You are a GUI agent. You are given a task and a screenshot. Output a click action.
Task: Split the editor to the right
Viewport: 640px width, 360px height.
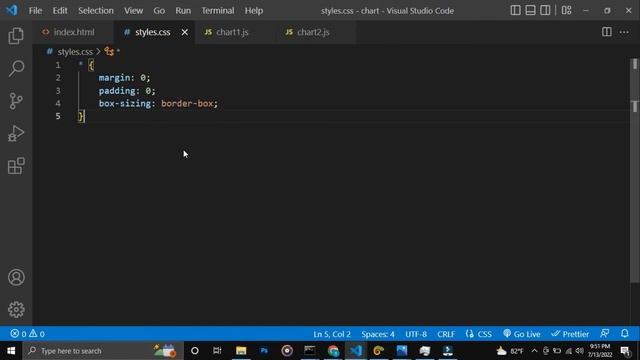(x=607, y=32)
